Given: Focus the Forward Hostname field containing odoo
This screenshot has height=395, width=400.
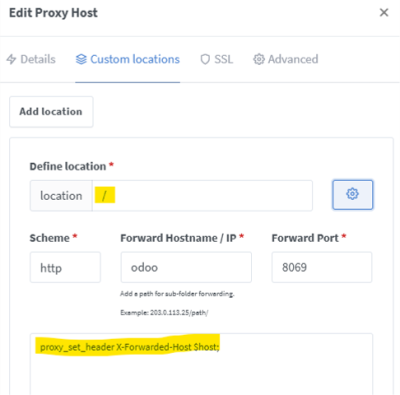Looking at the screenshot, I should [186, 267].
